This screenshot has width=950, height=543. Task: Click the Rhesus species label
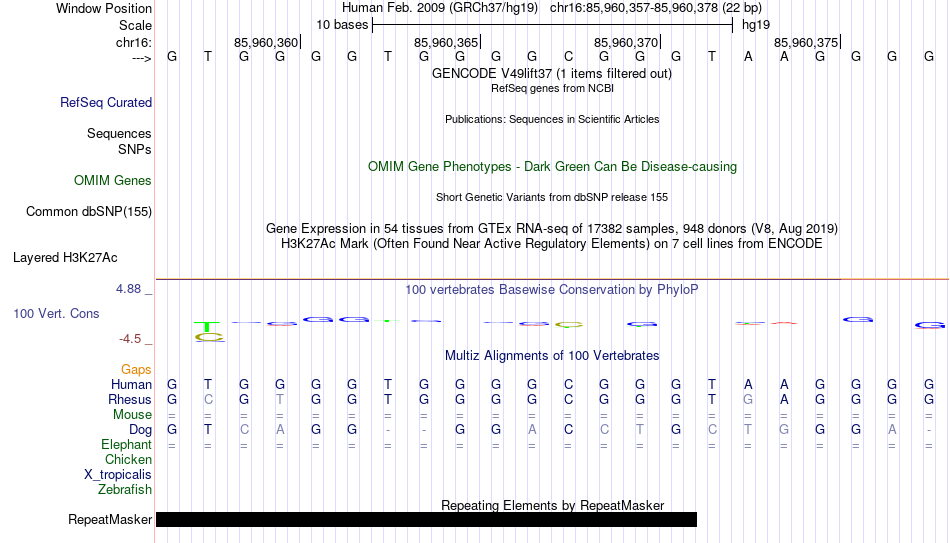pyautogui.click(x=129, y=399)
